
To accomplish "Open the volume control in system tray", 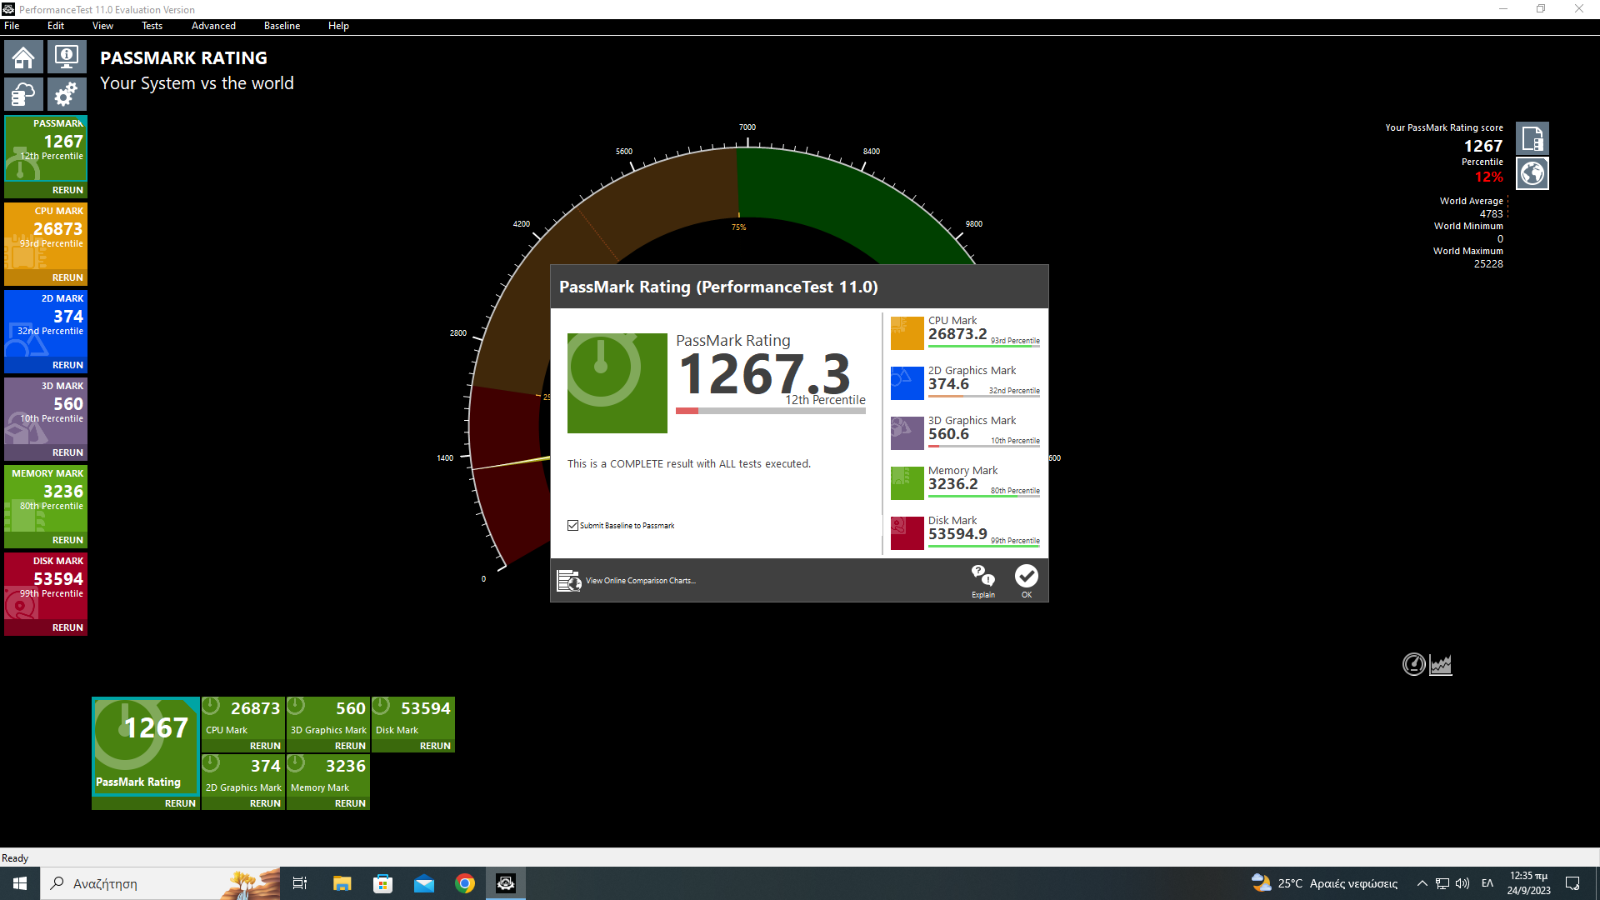I will [1462, 883].
